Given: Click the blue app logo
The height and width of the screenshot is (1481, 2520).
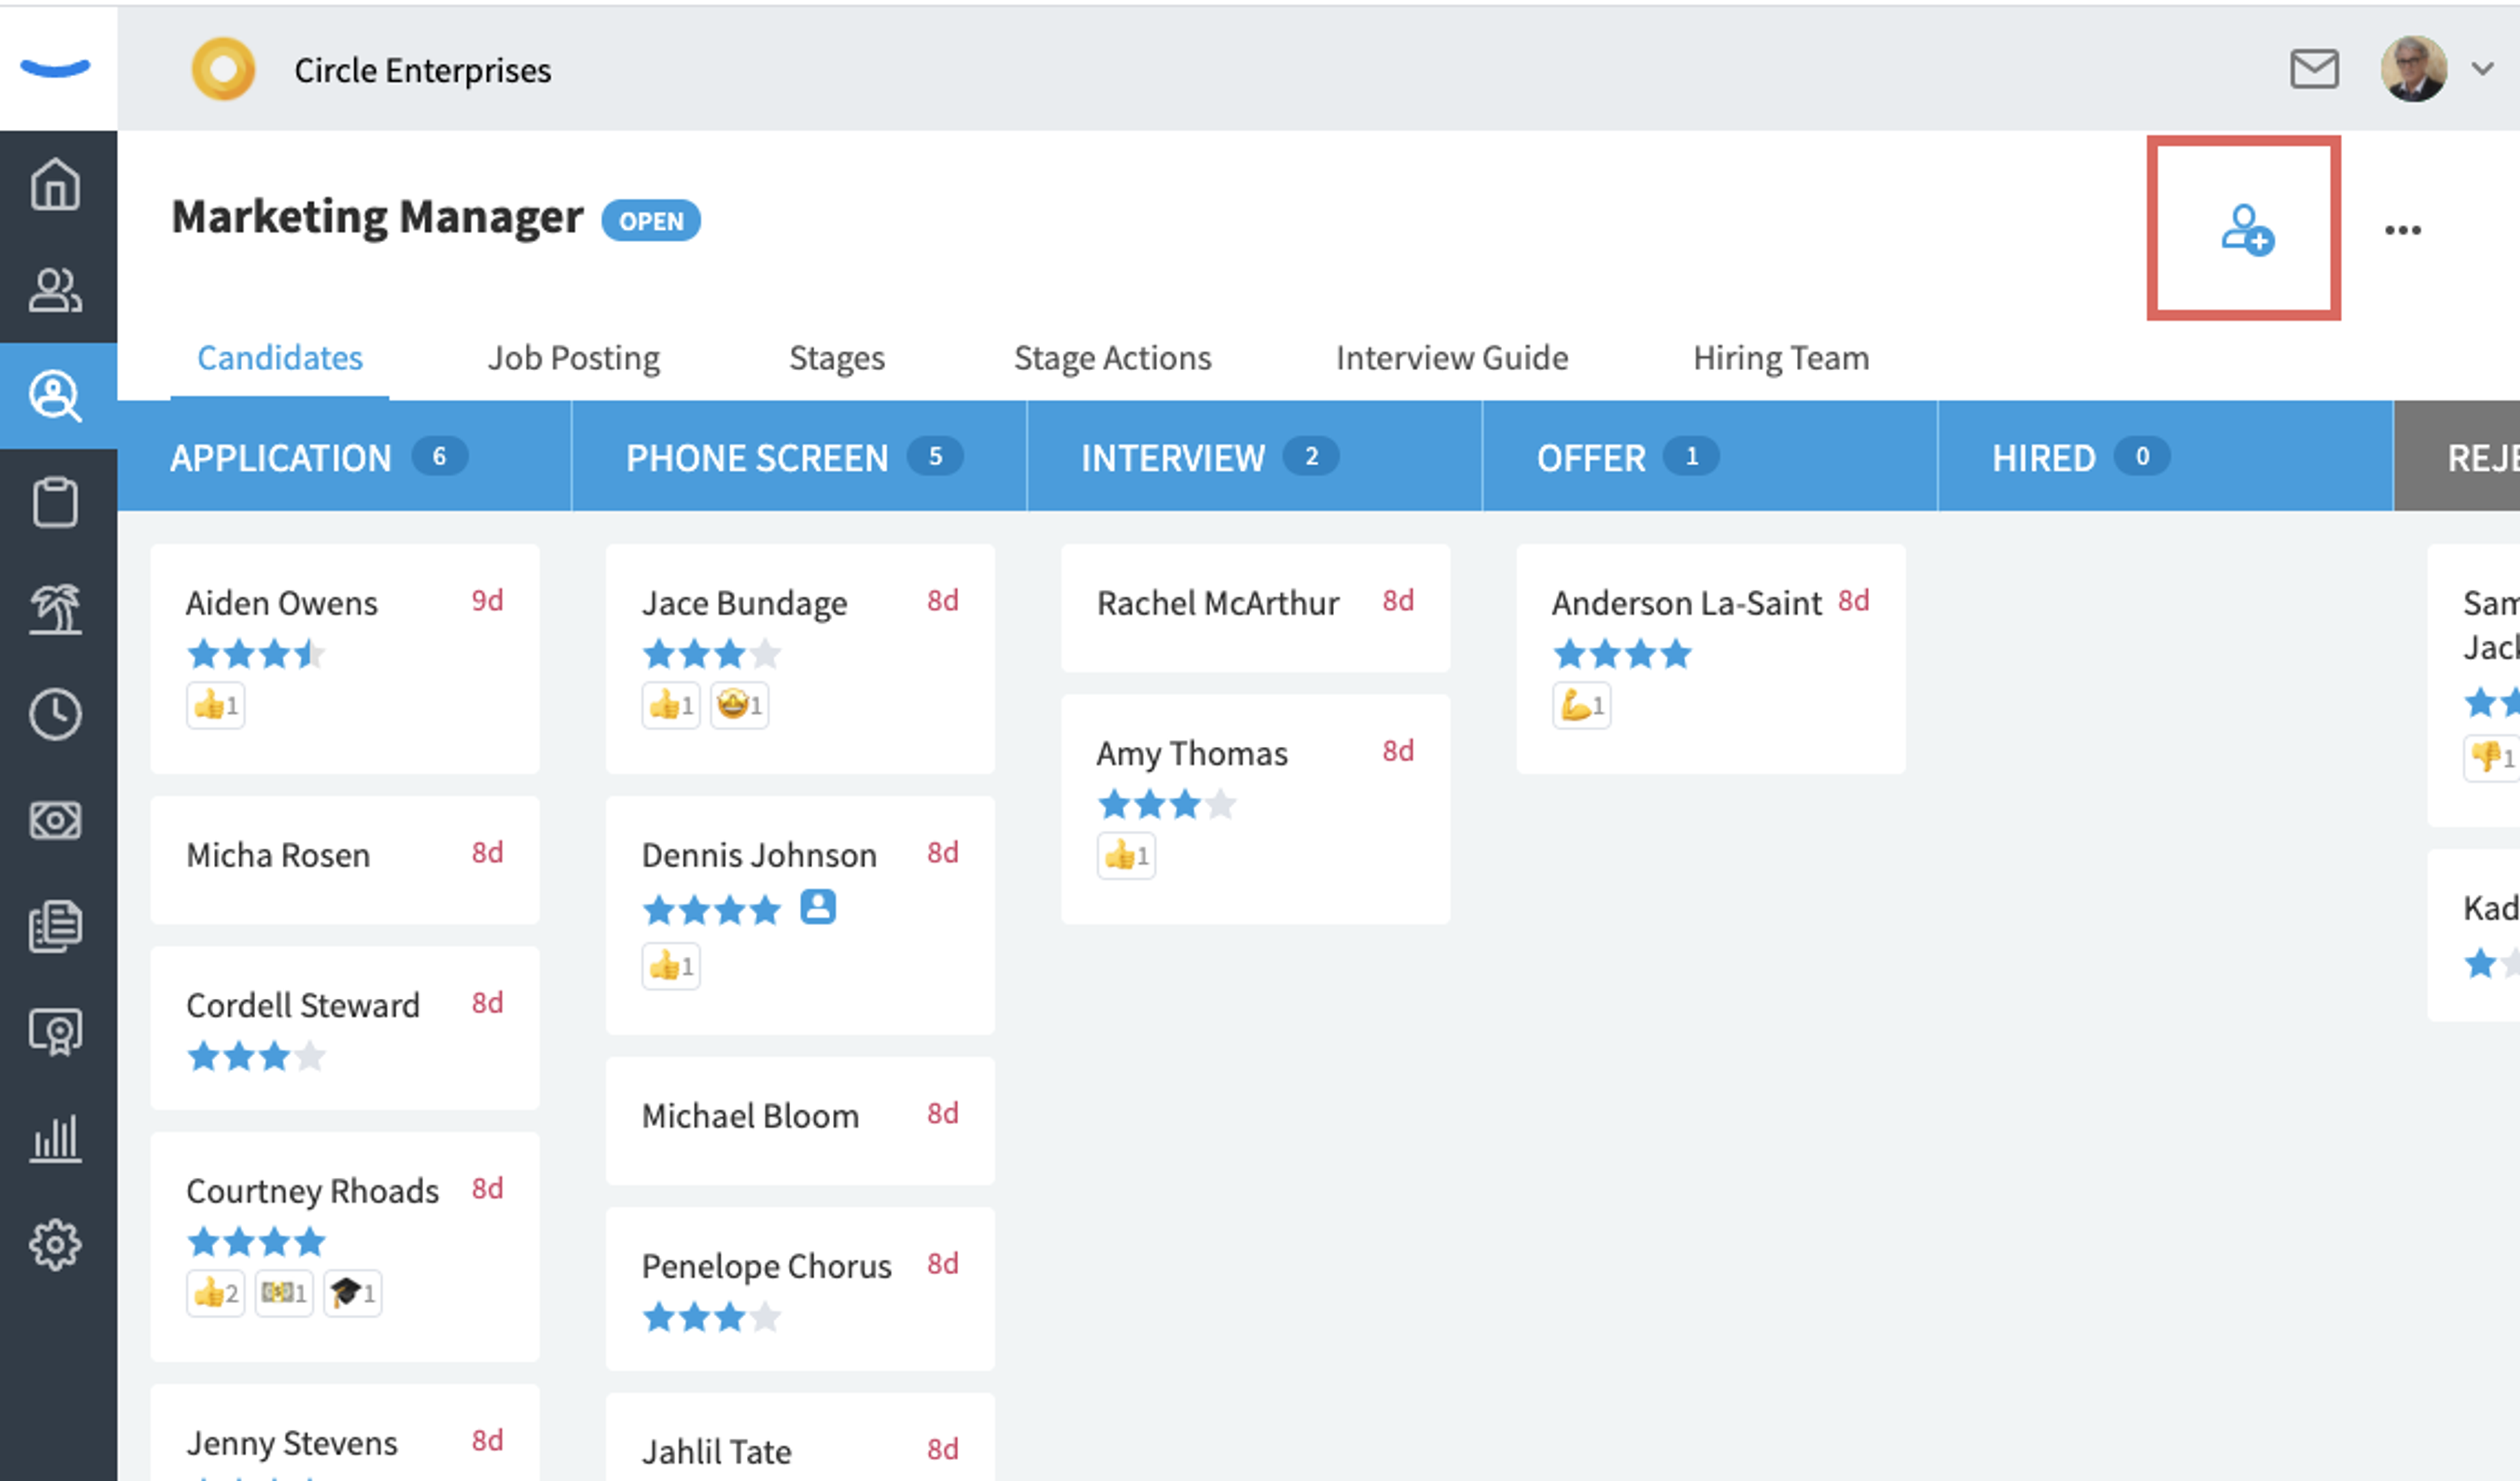Looking at the screenshot, I should coord(56,68).
